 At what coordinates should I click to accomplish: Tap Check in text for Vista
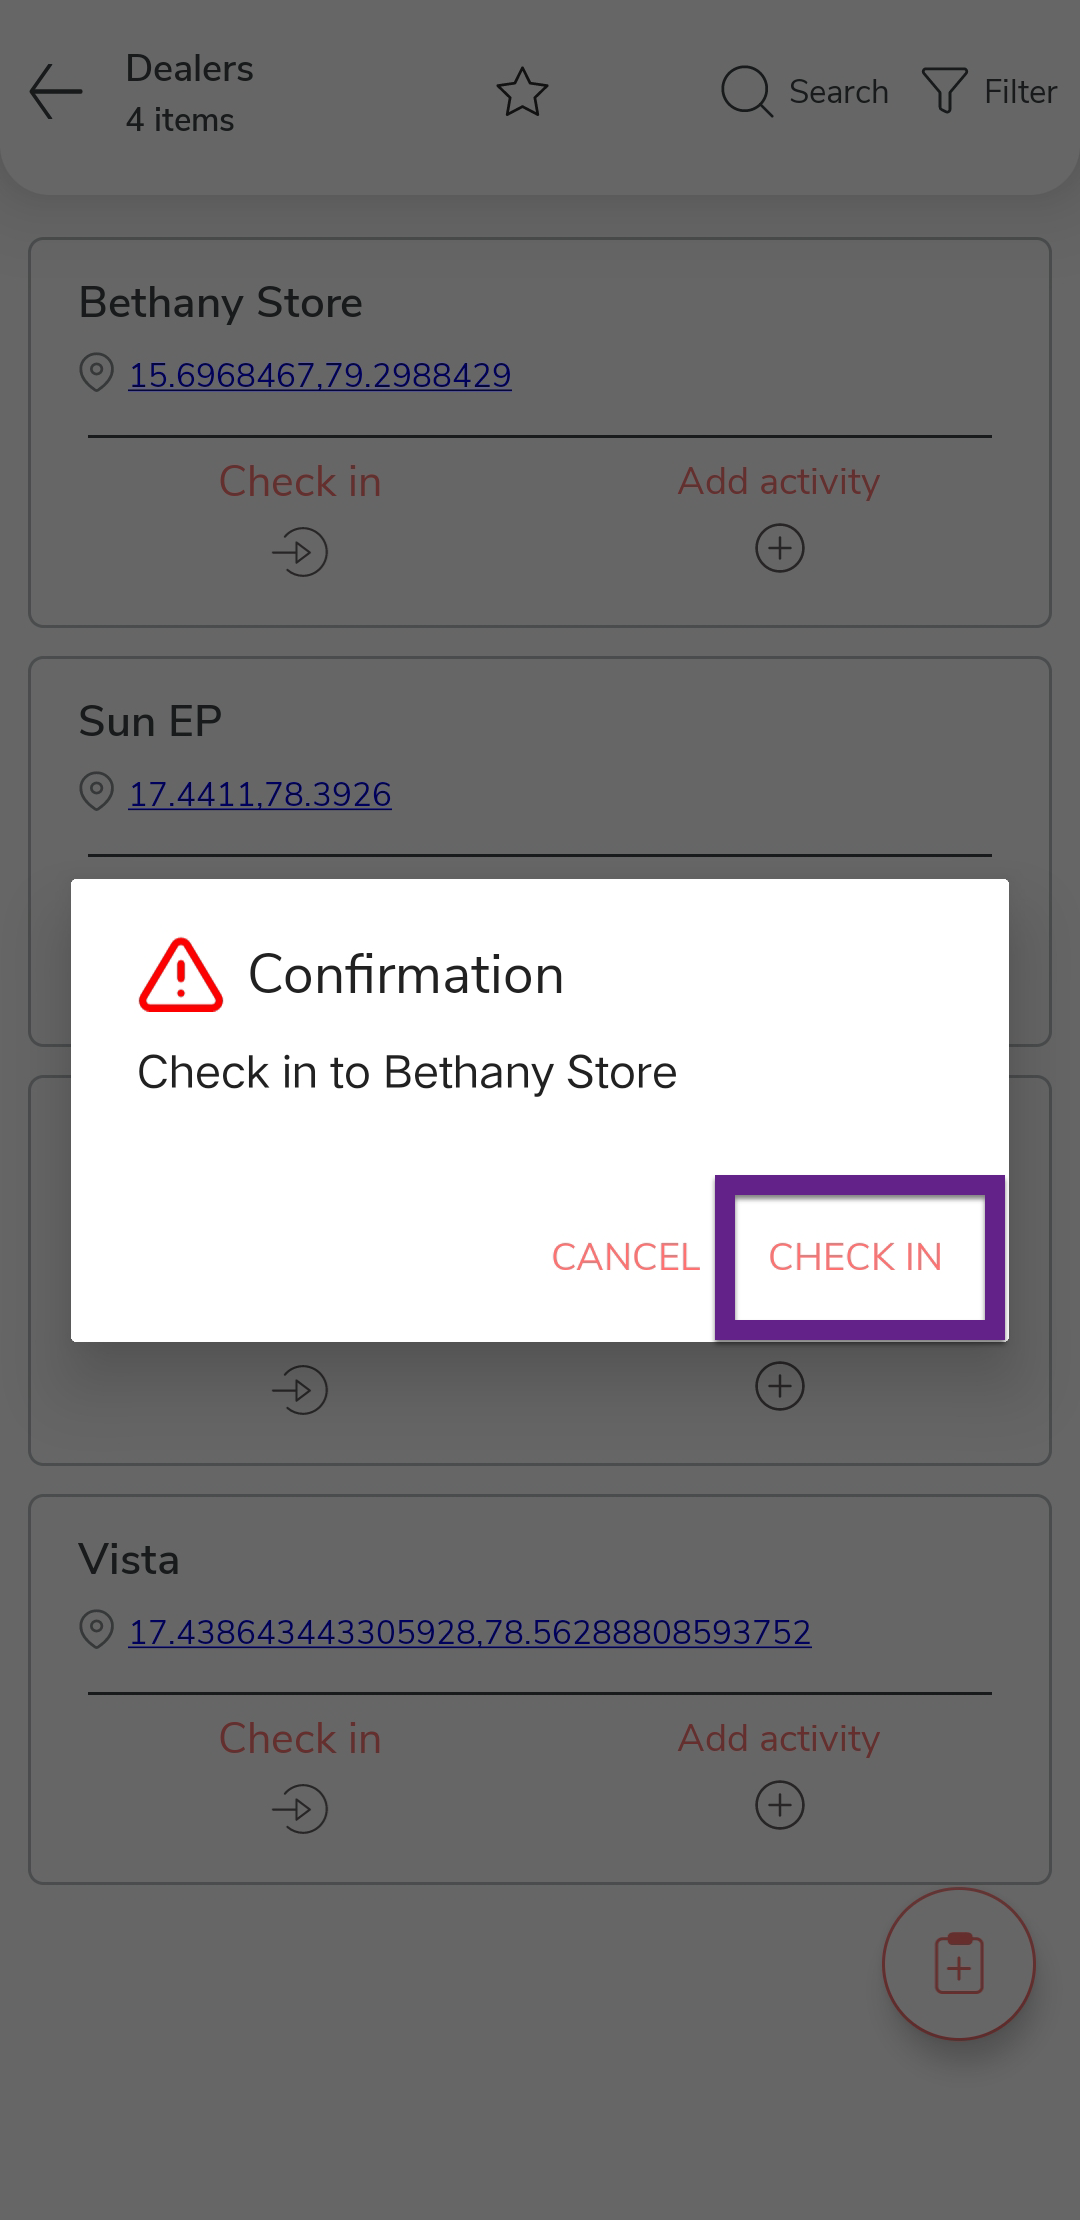pos(300,1739)
